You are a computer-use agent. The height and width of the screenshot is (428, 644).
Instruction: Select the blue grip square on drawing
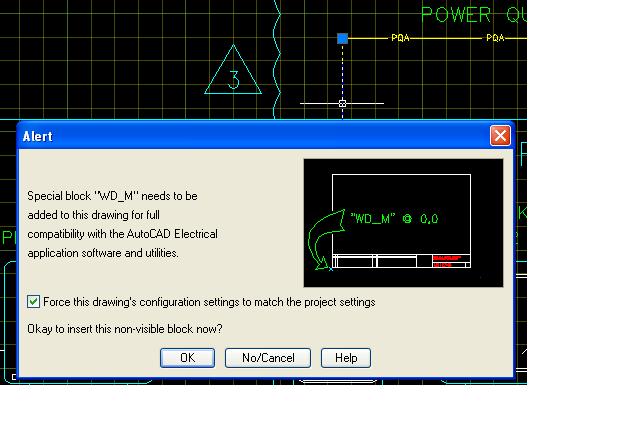click(x=343, y=38)
